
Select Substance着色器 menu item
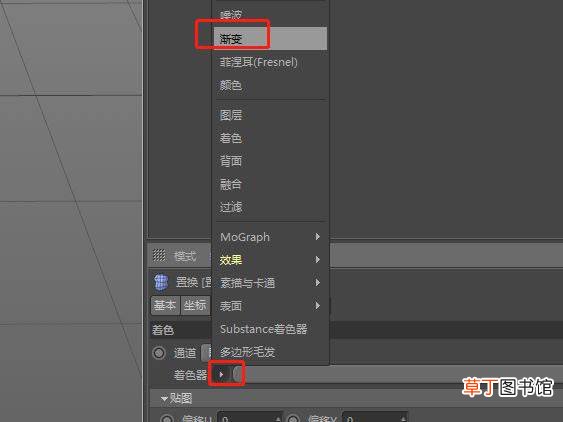click(270, 329)
